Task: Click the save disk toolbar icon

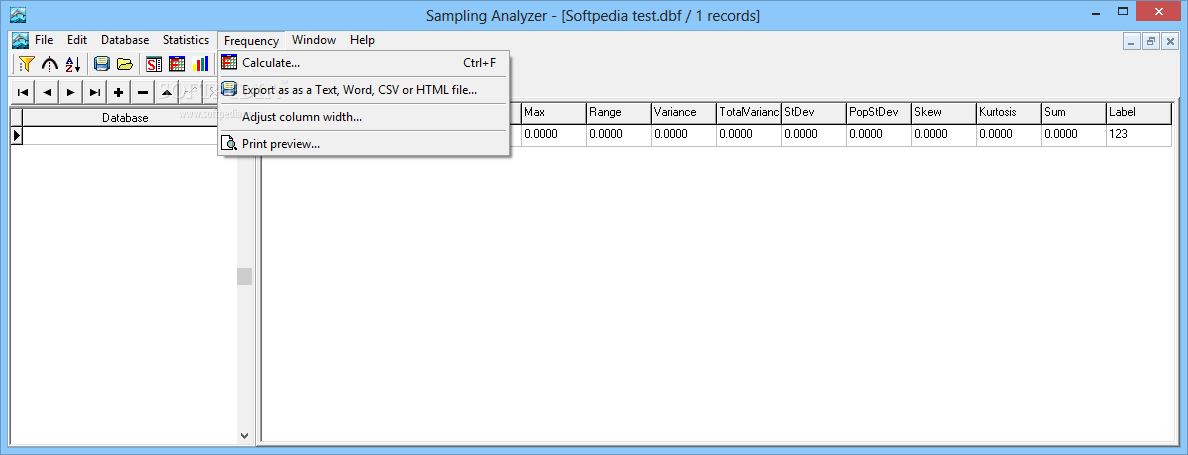Action: (x=102, y=64)
